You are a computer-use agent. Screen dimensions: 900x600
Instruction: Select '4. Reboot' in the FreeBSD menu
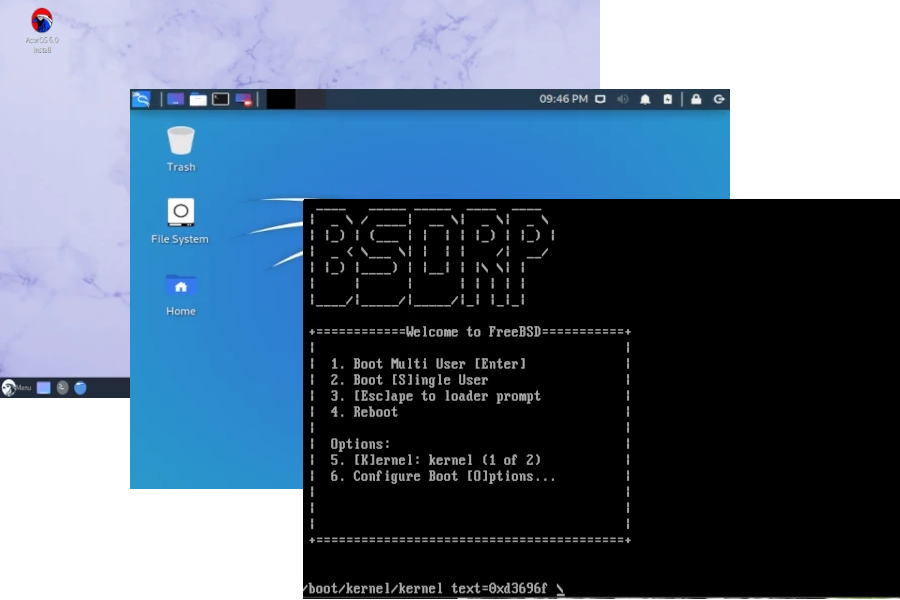364,412
